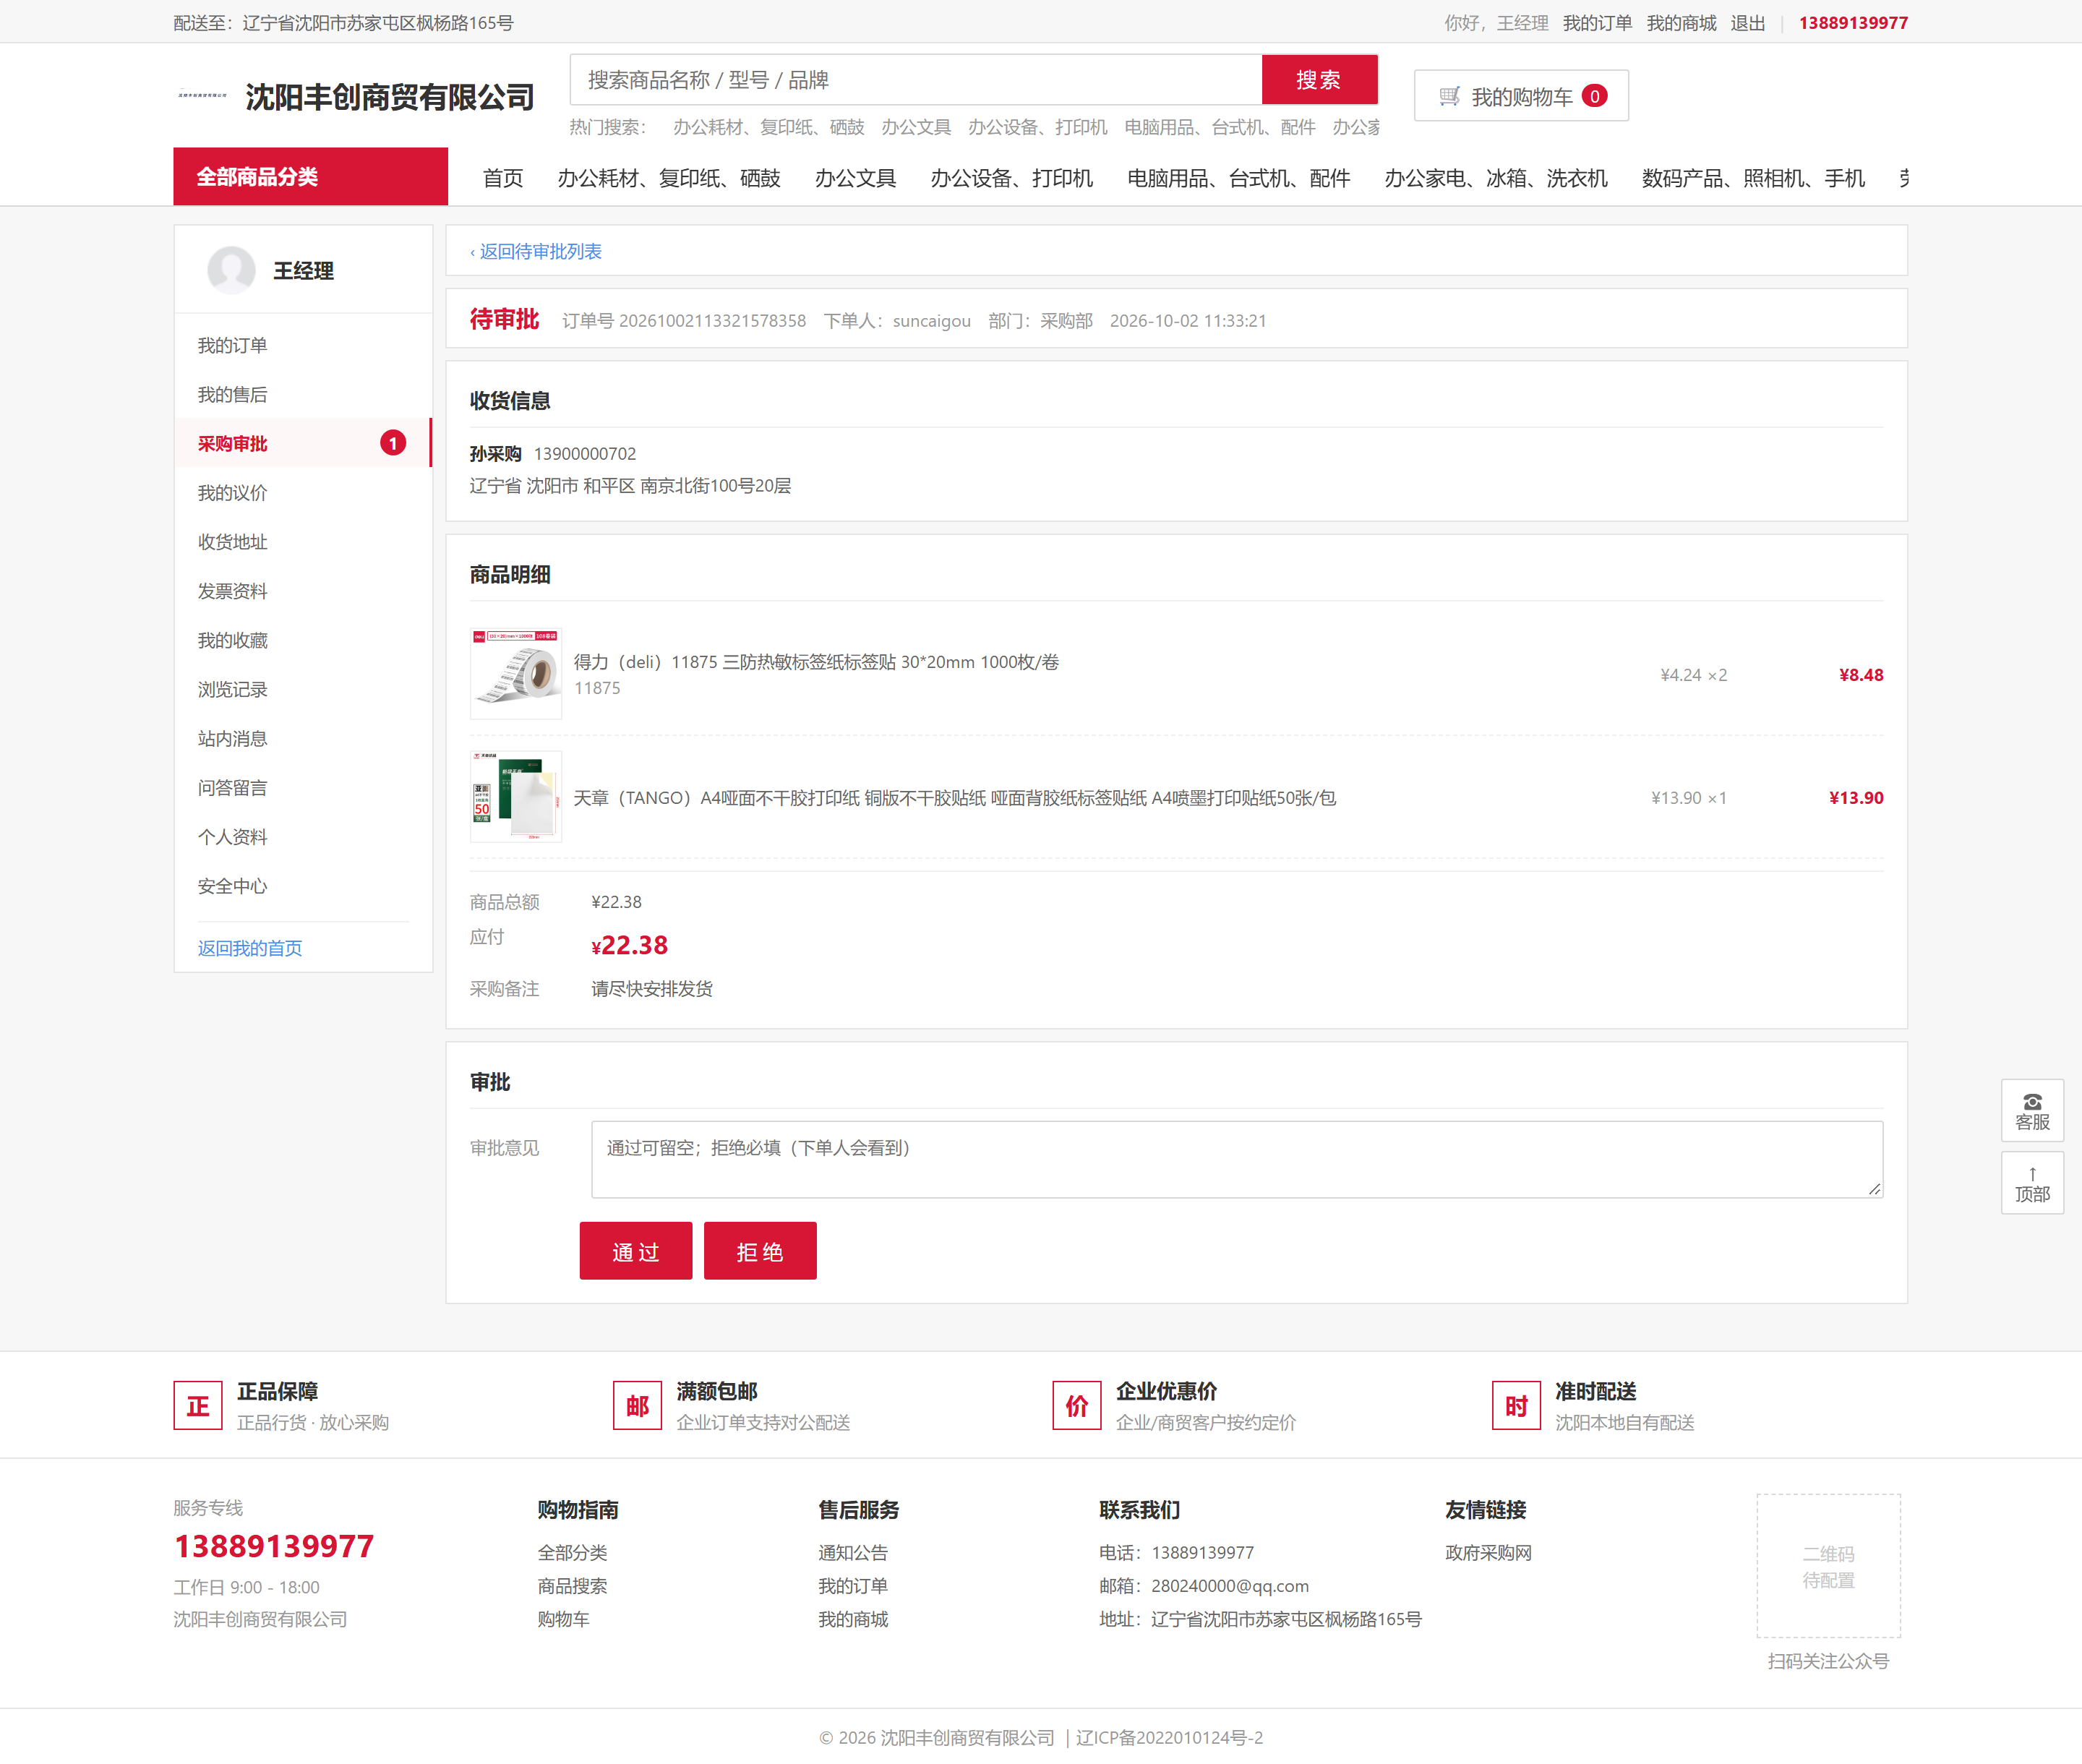Click the red 搜索 search button

(x=1319, y=80)
